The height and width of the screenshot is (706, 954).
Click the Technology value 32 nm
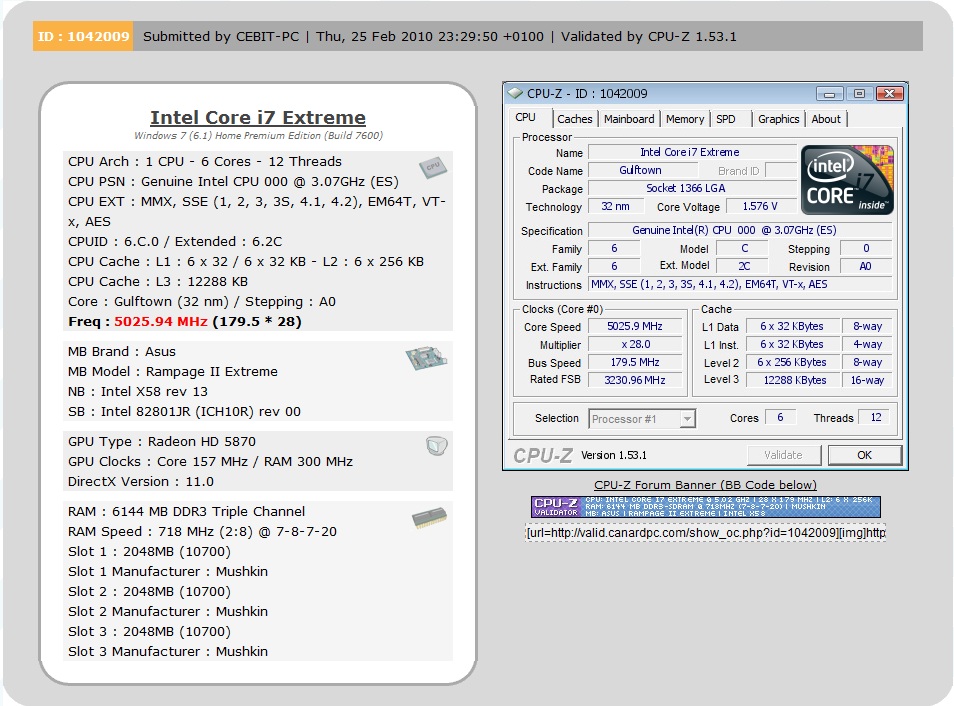point(615,206)
